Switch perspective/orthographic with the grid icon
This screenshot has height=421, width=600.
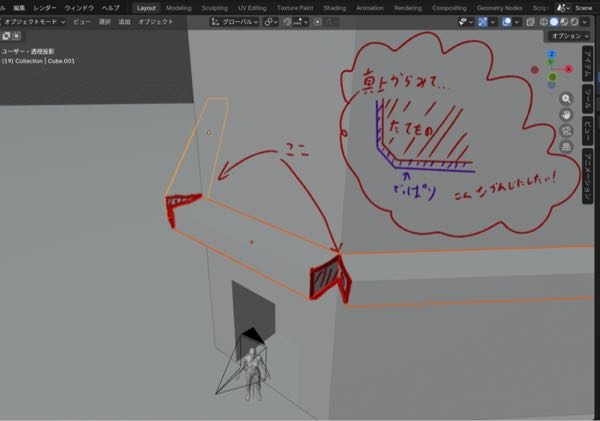point(566,147)
